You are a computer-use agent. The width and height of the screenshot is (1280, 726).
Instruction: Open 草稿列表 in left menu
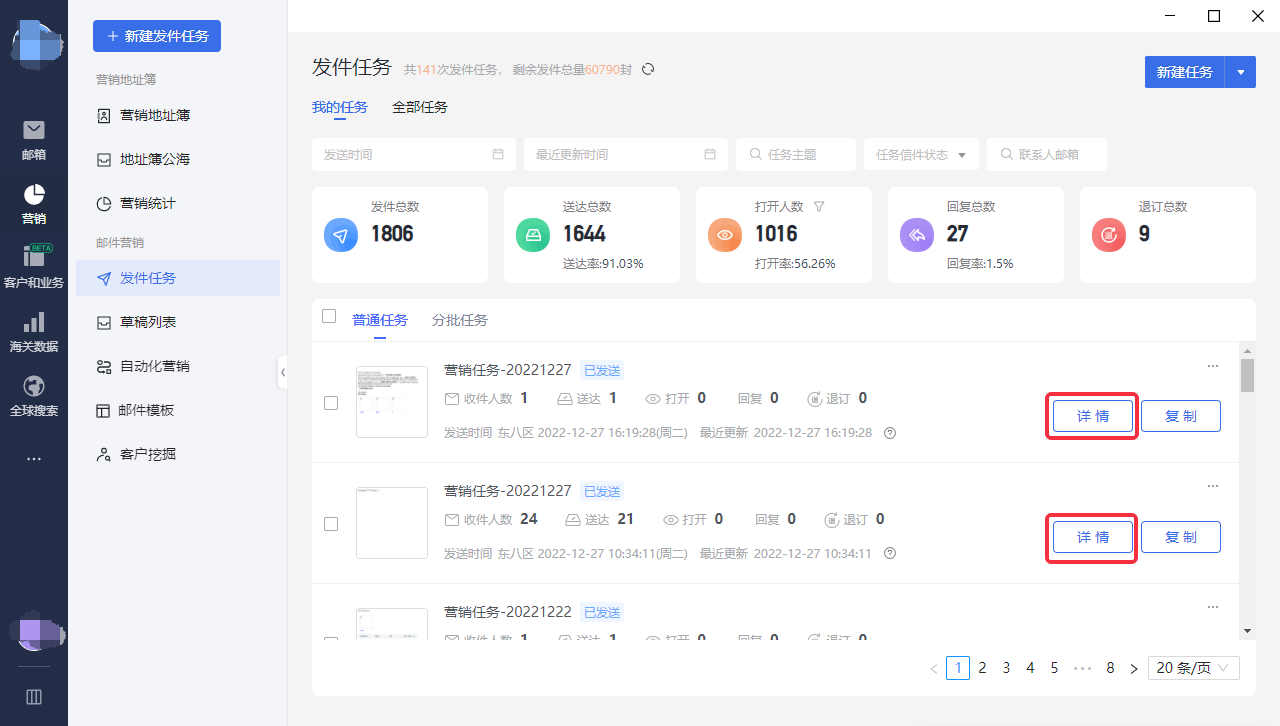[178, 322]
